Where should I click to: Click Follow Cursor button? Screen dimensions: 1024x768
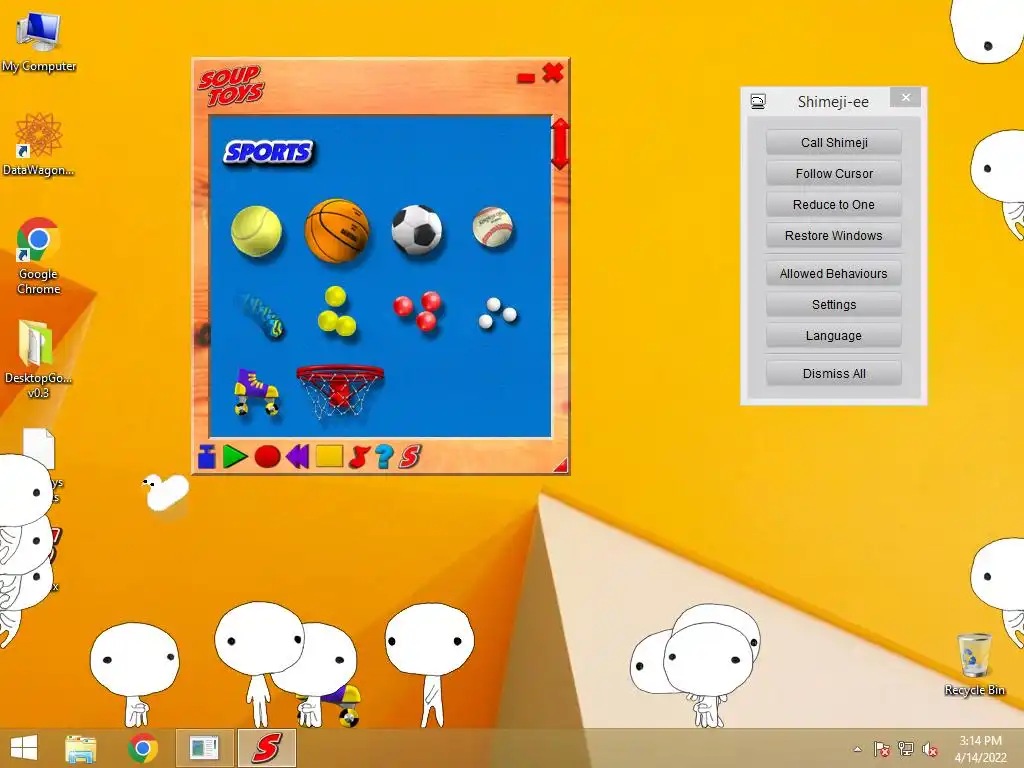834,174
